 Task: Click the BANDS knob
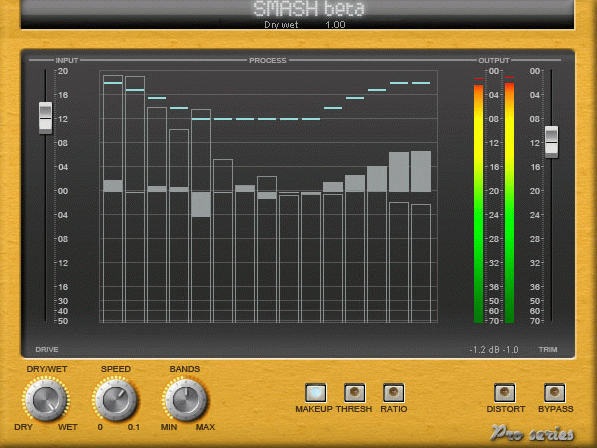(x=186, y=400)
